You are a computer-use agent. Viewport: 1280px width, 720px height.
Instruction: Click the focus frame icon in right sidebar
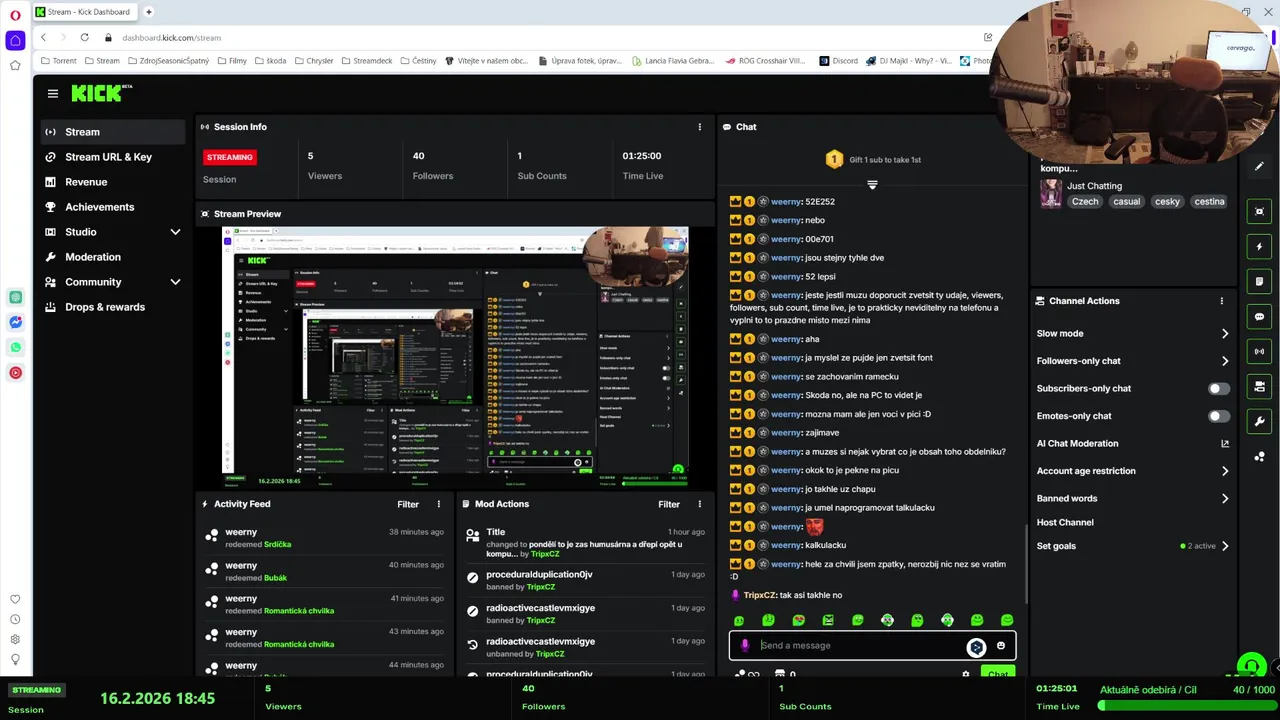1259,211
